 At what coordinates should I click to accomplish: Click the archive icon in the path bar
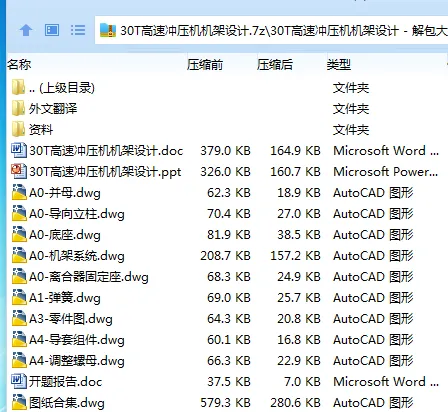coord(108,30)
